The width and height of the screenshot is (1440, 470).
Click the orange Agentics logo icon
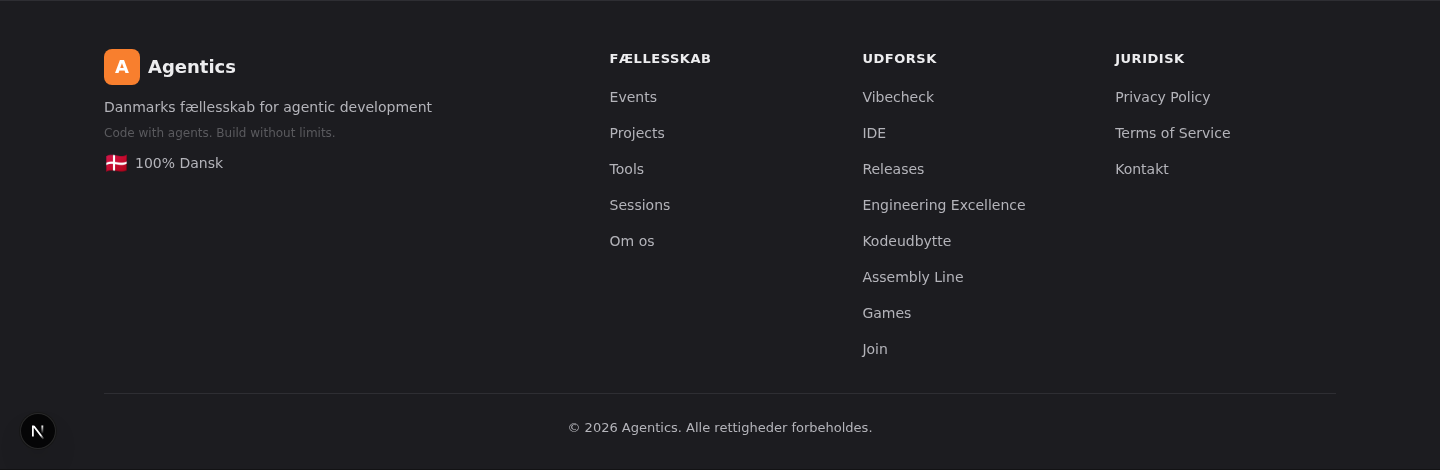122,67
